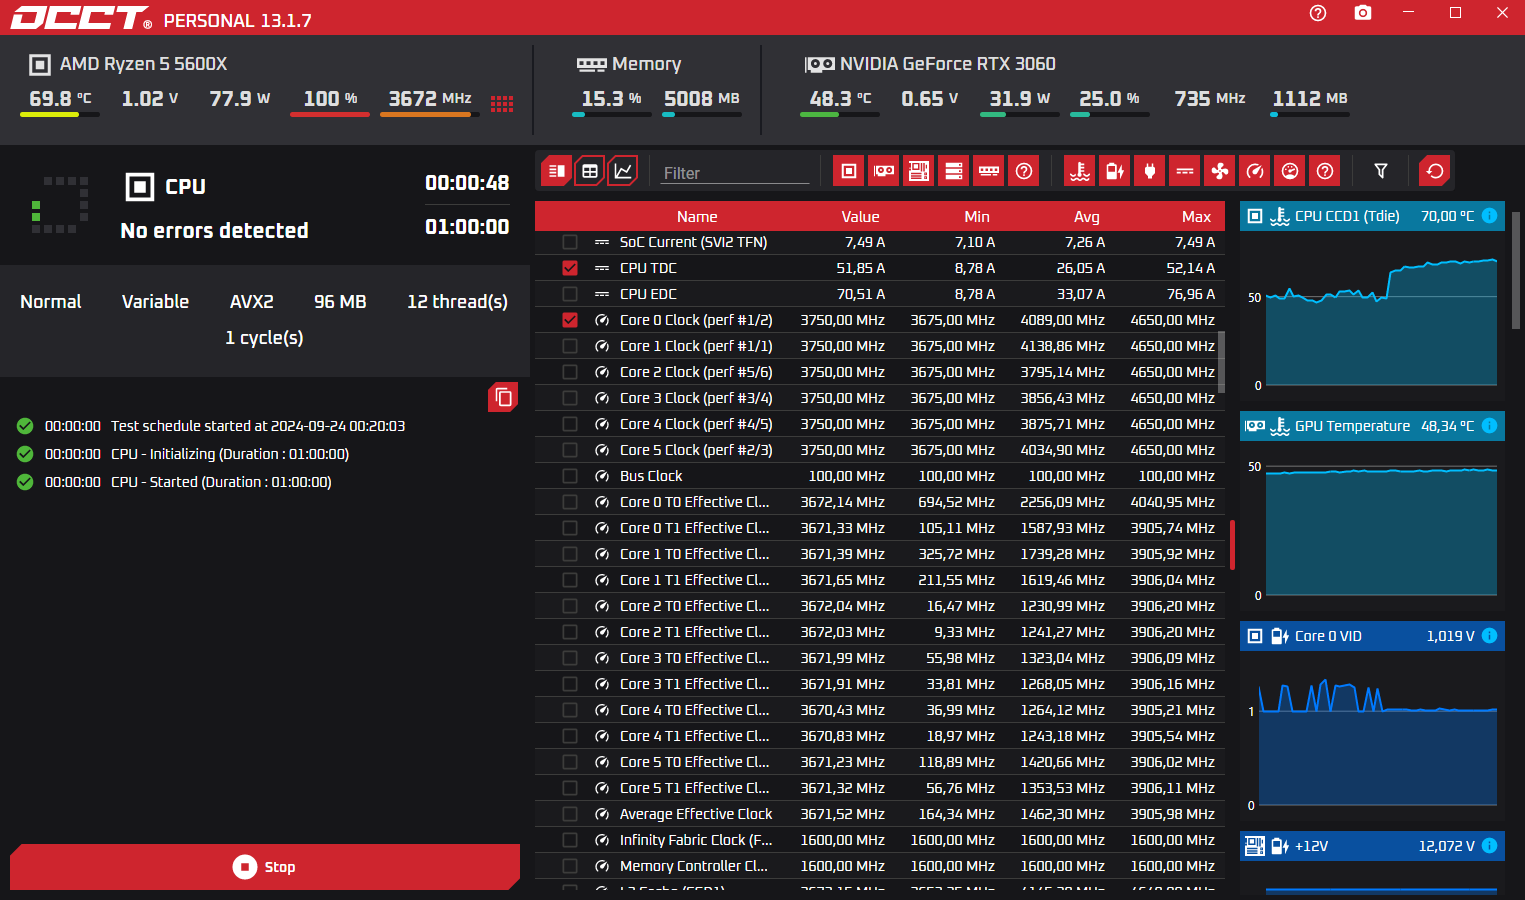Viewport: 1525px width, 900px height.
Task: Click the graph panel vertical scrollbar
Action: click(1516, 270)
